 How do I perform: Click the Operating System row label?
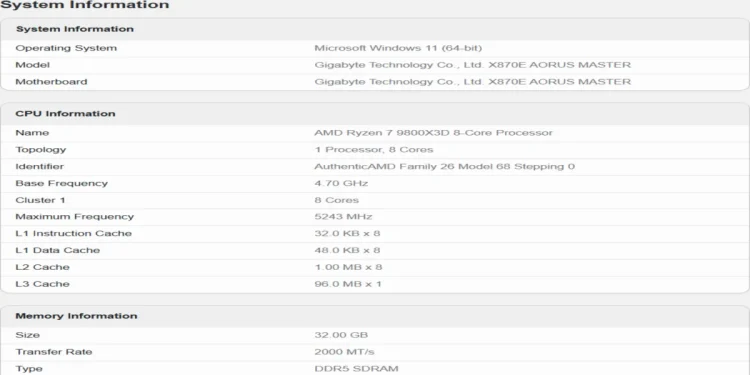[66, 48]
